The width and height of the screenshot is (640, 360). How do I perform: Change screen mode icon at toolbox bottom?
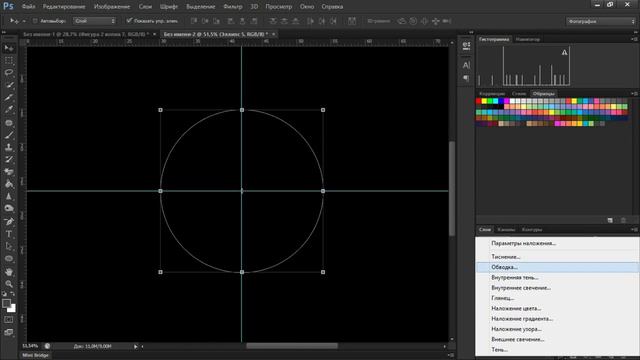9,332
